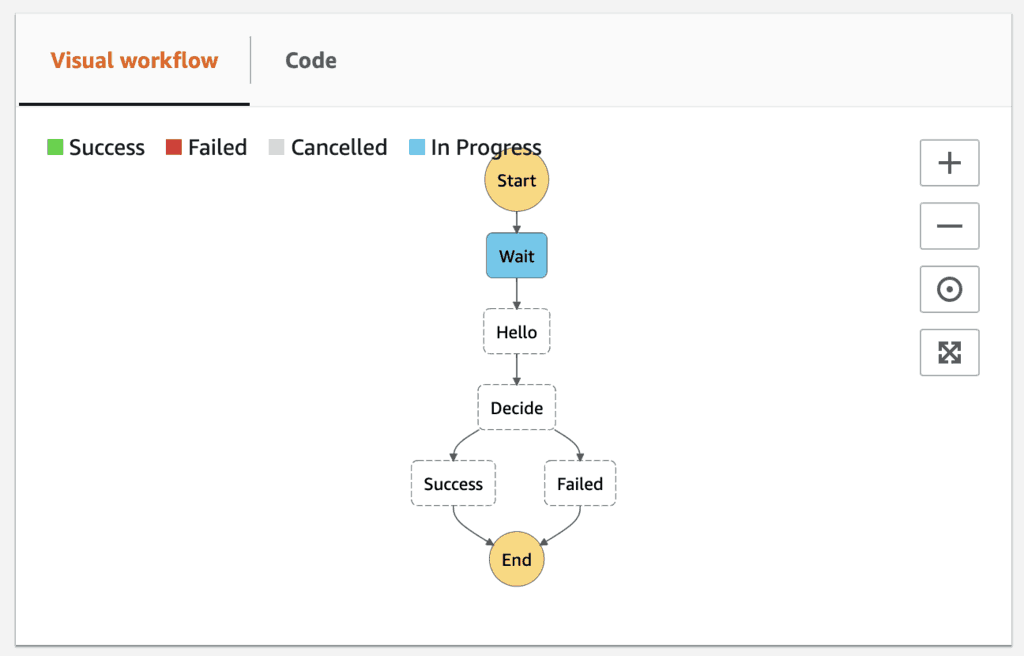The width and height of the screenshot is (1024, 656).
Task: Open the Code tab
Action: (310, 60)
